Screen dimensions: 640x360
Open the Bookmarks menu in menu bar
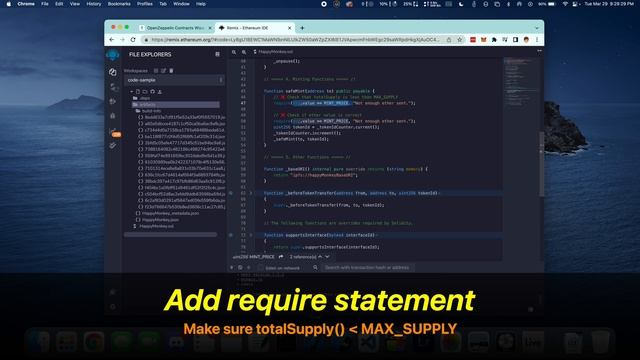[x=119, y=4]
